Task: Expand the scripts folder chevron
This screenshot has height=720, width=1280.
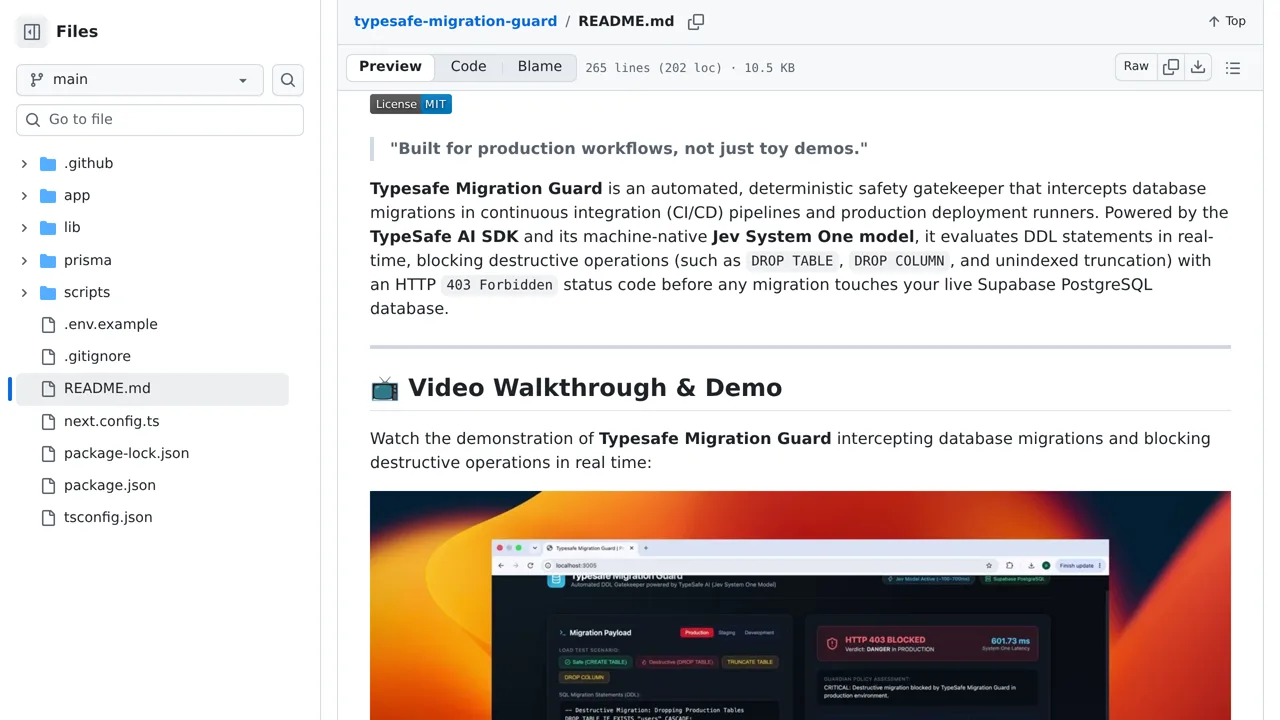Action: [x=24, y=292]
